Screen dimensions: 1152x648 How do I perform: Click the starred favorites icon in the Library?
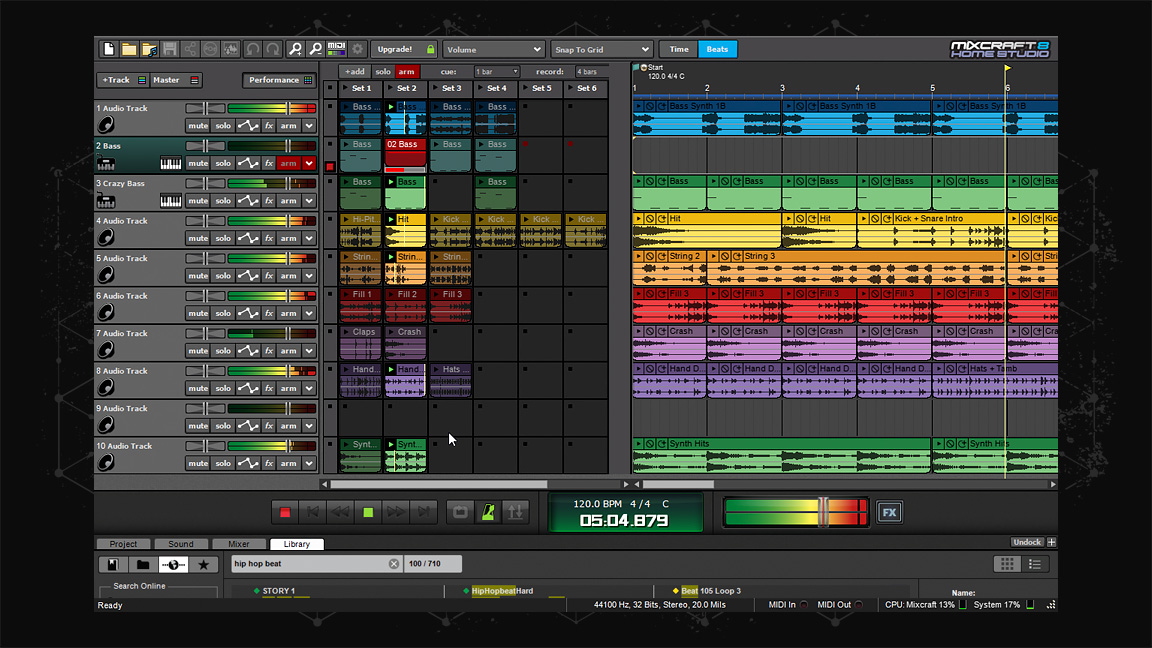pos(205,564)
